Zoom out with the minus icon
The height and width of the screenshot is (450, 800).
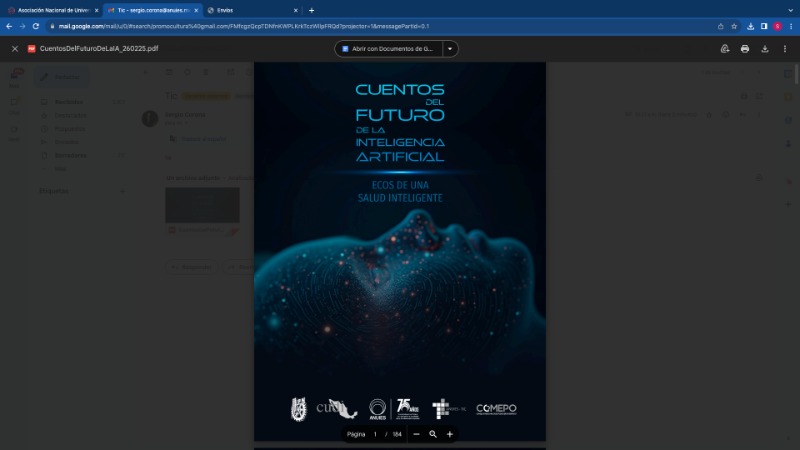[x=416, y=434]
